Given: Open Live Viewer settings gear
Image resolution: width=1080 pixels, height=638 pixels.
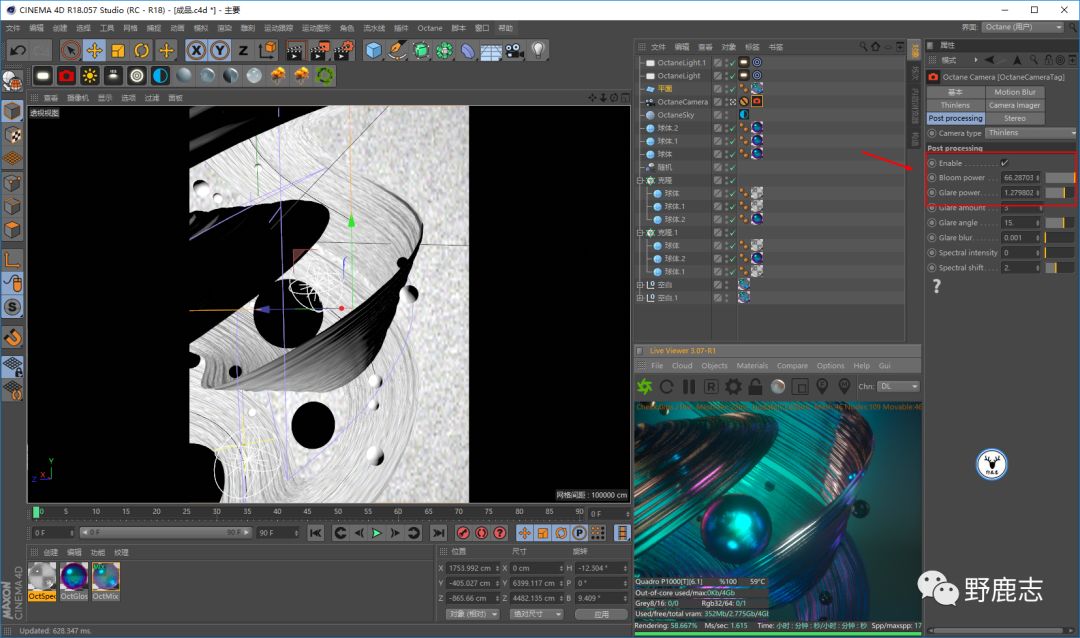Looking at the screenshot, I should (x=733, y=386).
